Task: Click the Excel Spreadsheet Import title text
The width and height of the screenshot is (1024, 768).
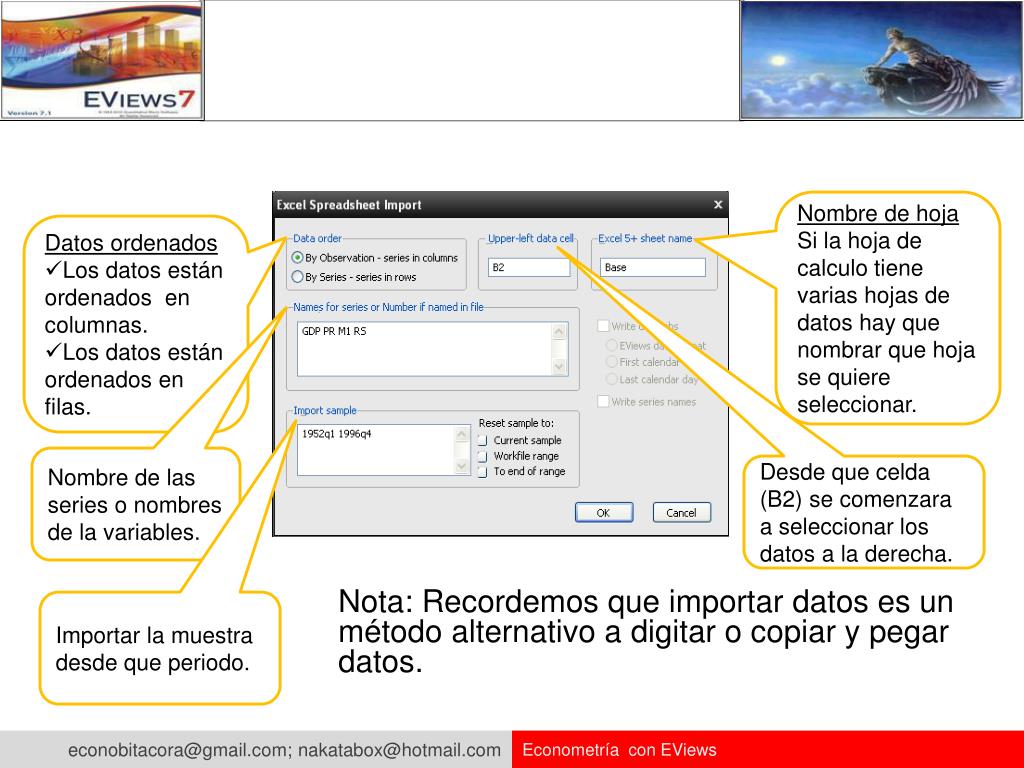Action: coord(349,205)
